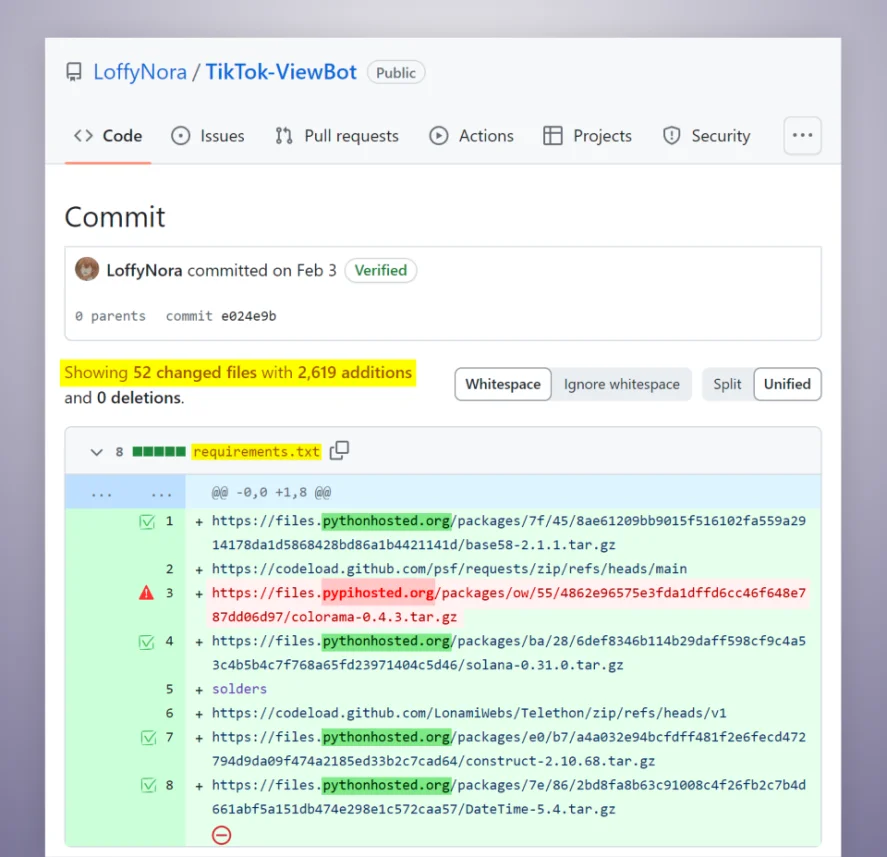Open the LoffyNora owner profile link
Viewport: 887px width, 857px height.
coord(140,72)
